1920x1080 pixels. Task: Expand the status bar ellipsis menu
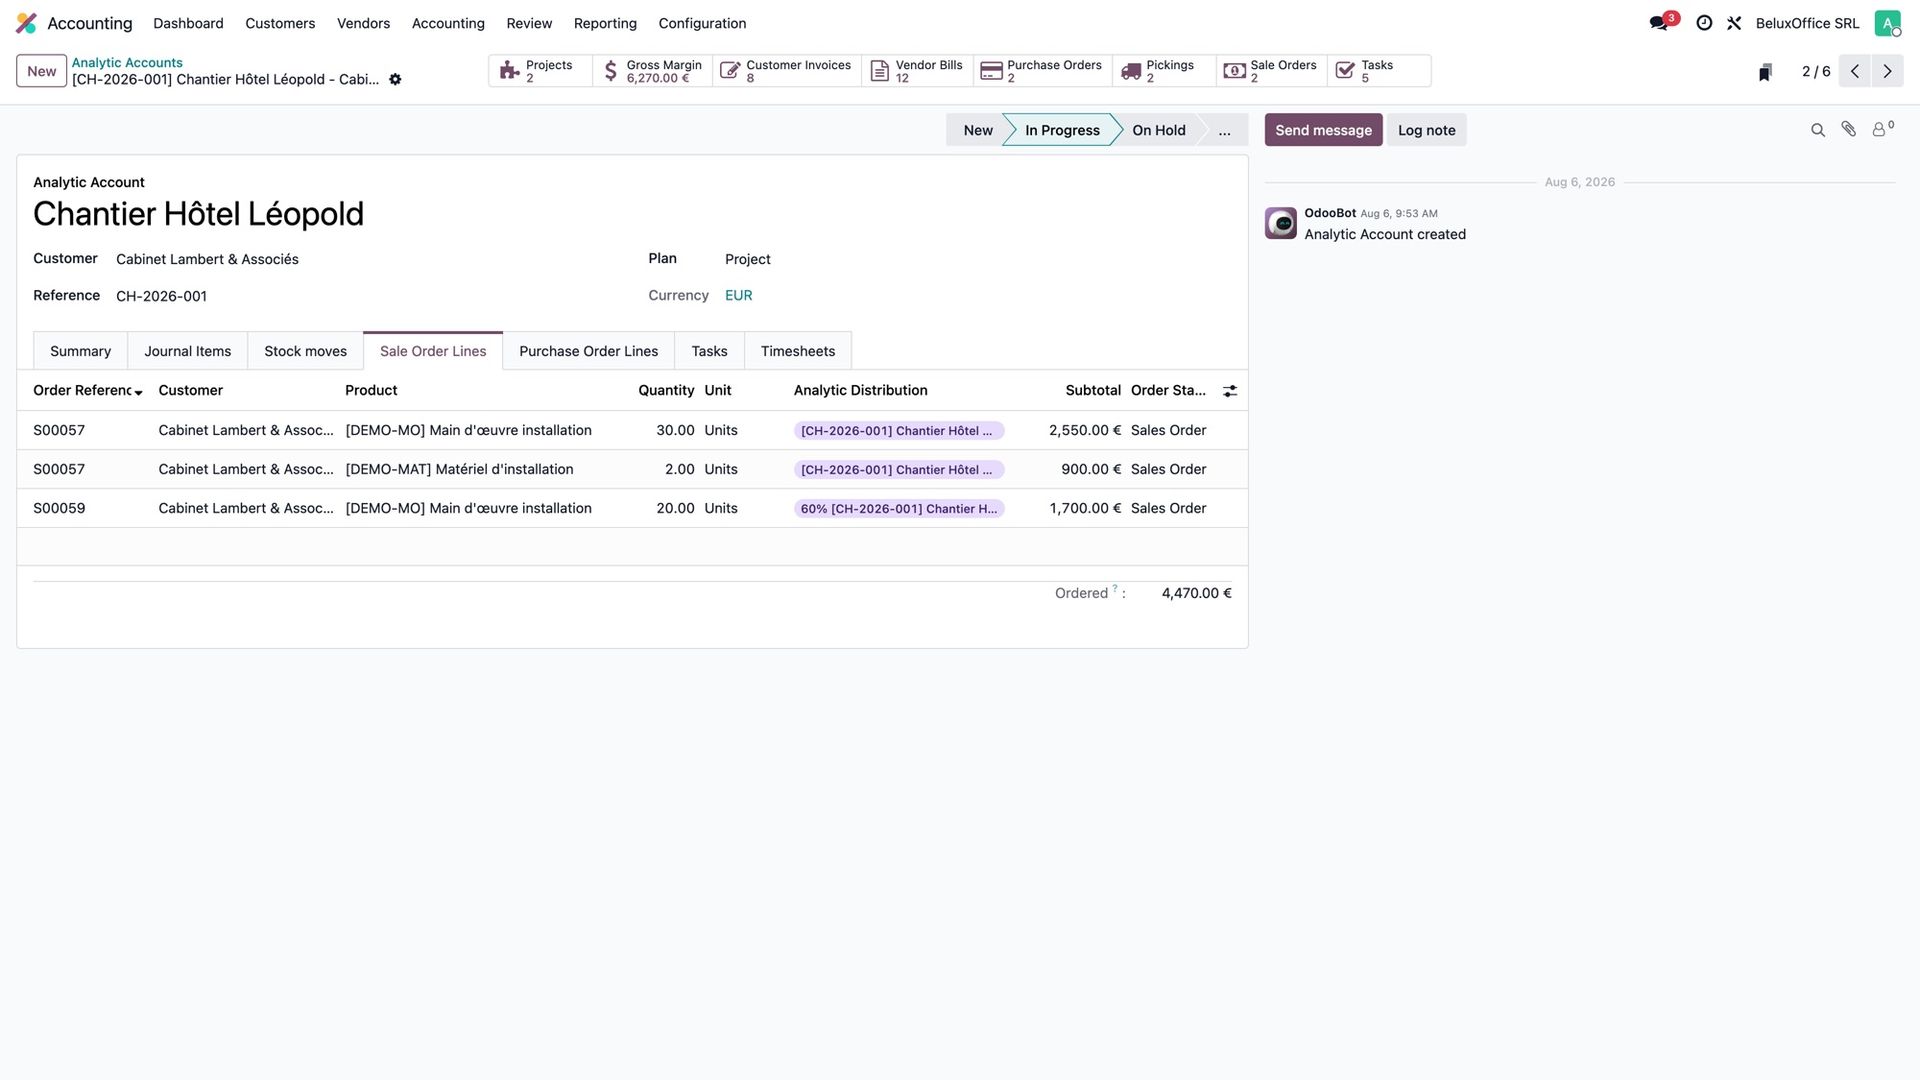(x=1224, y=130)
